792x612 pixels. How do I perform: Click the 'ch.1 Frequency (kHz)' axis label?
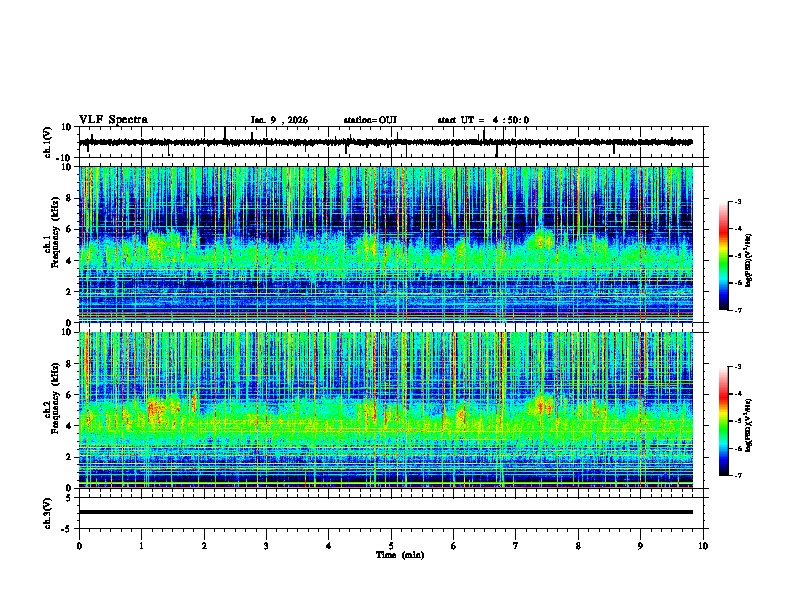click(52, 232)
